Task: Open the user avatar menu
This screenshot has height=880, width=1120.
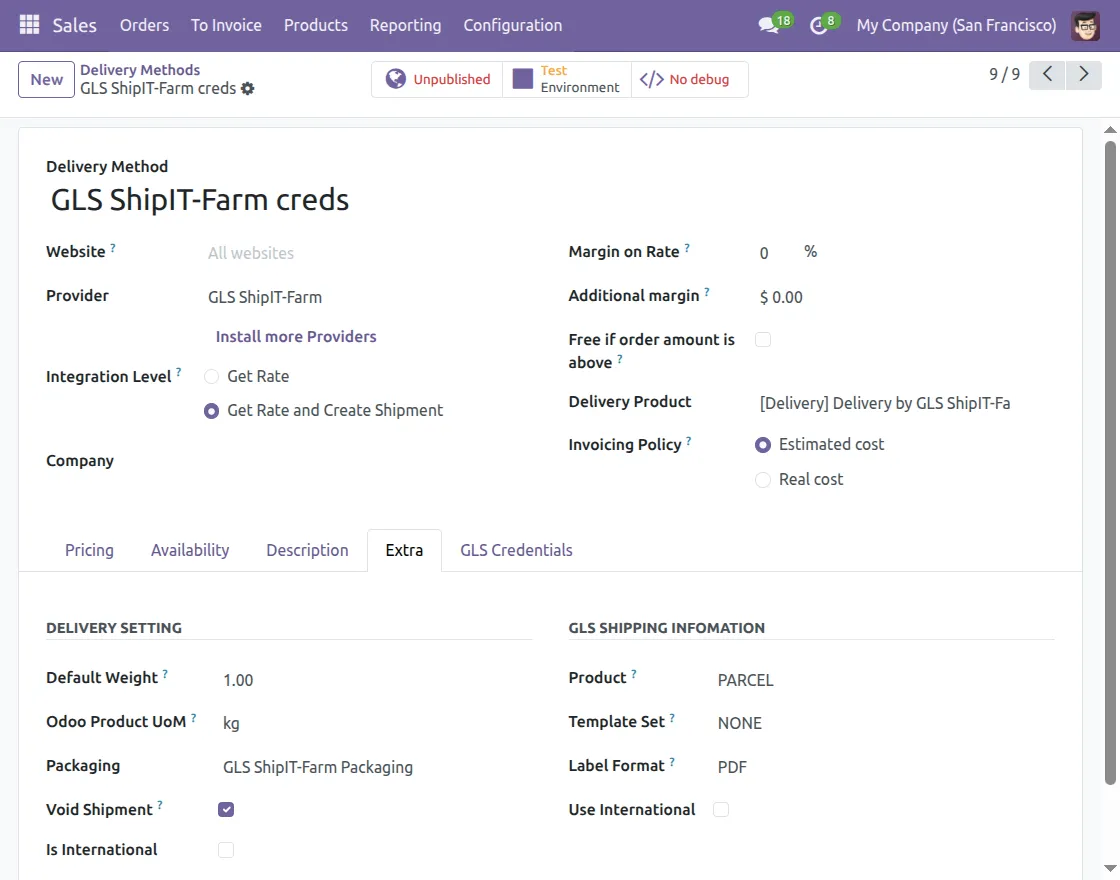Action: pyautogui.click(x=1085, y=25)
